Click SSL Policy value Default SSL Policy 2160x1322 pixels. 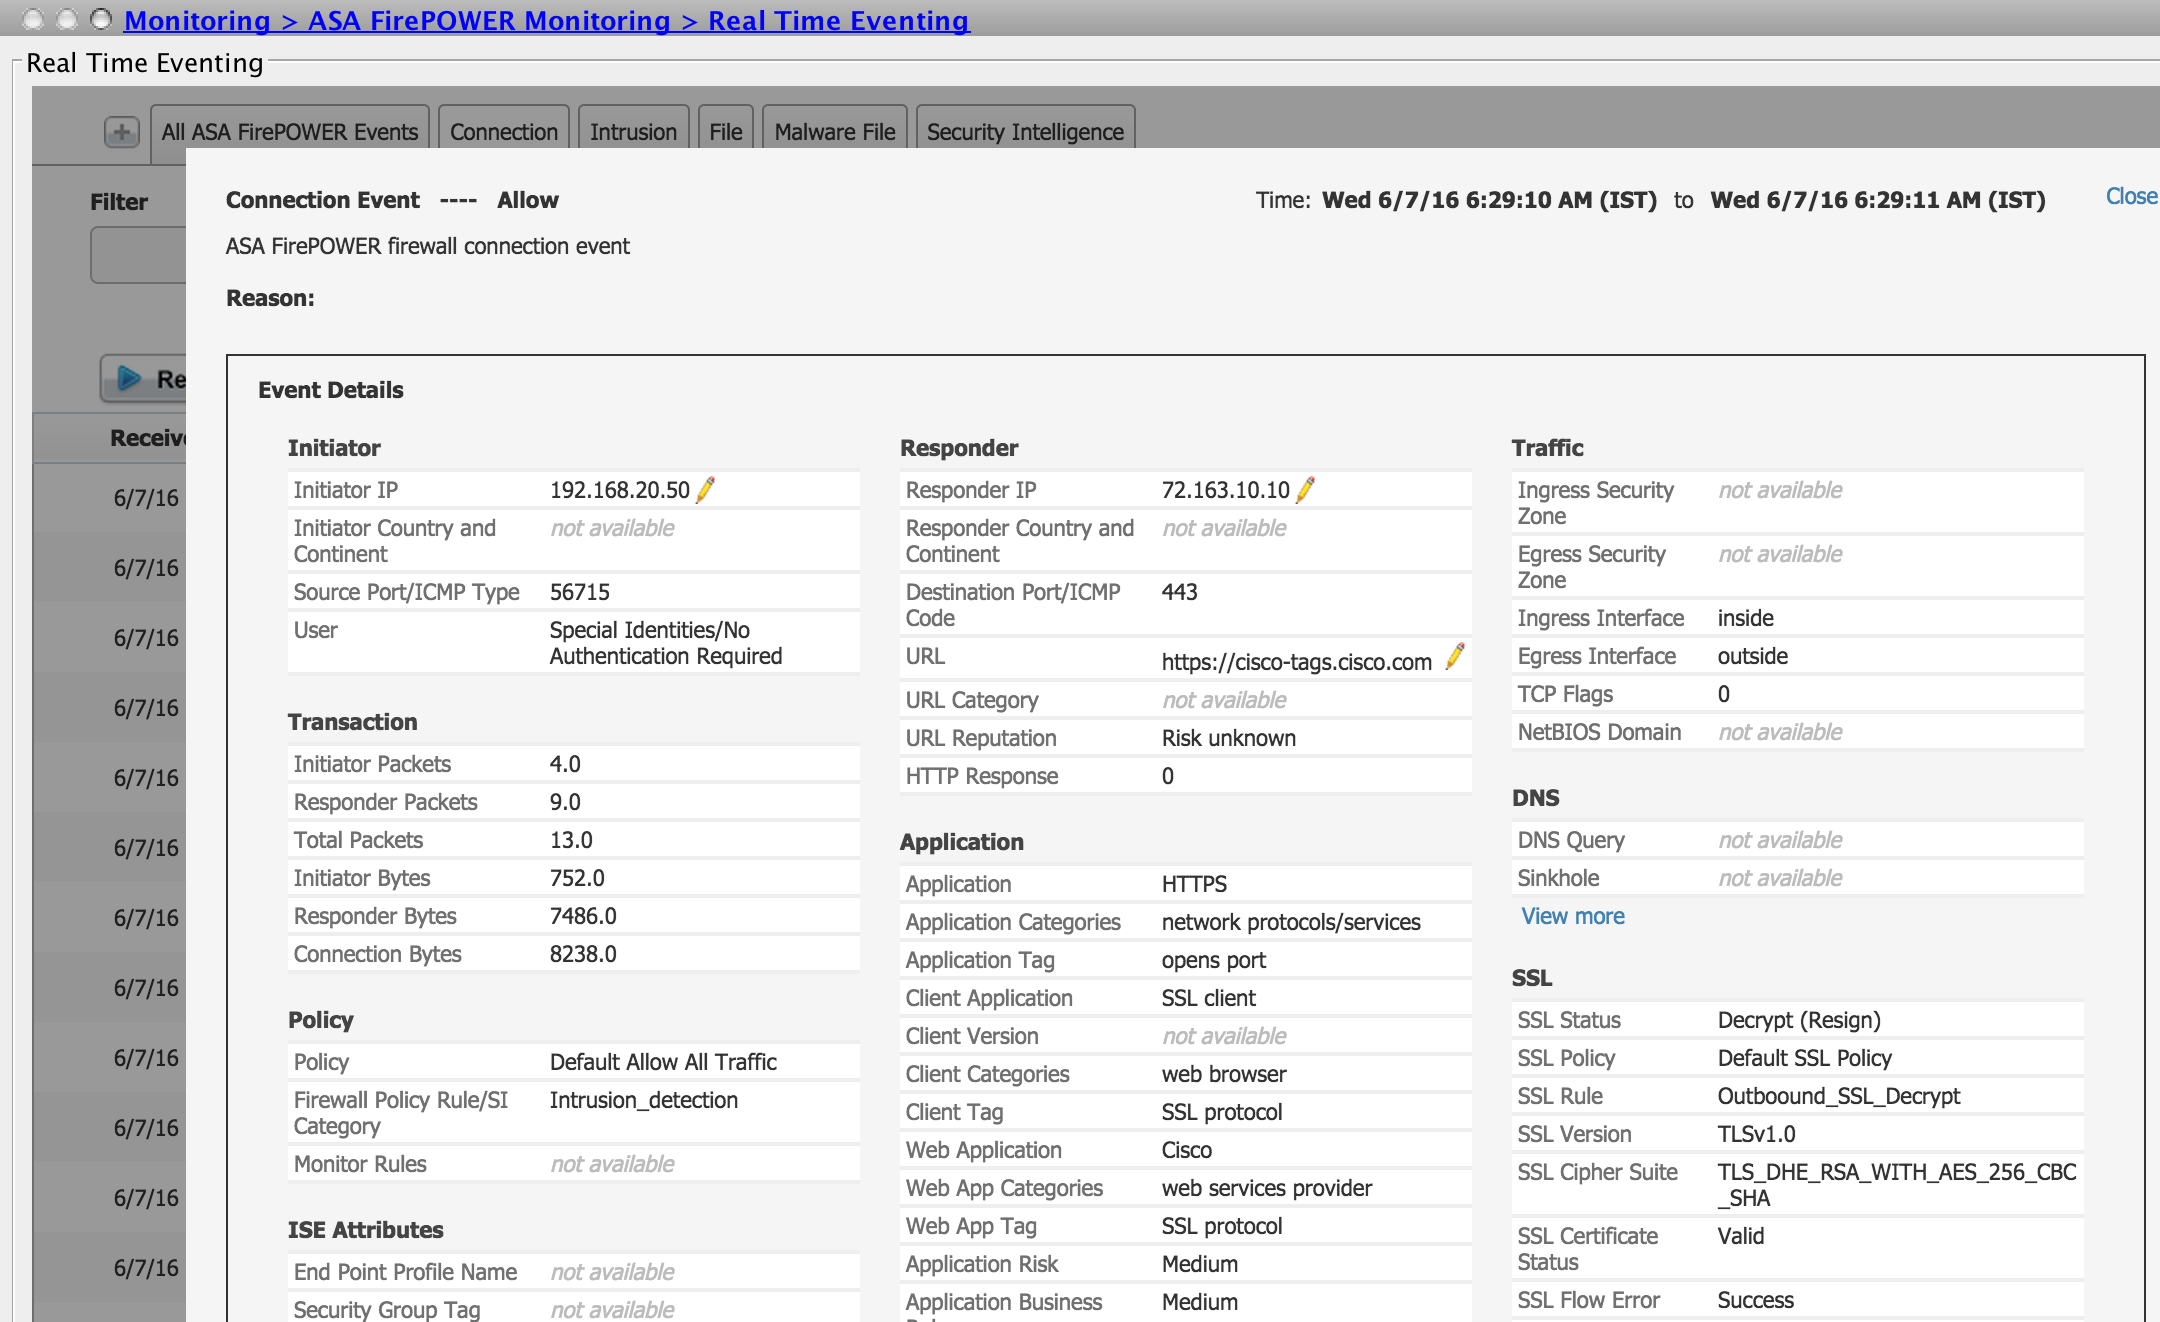tap(1805, 1058)
